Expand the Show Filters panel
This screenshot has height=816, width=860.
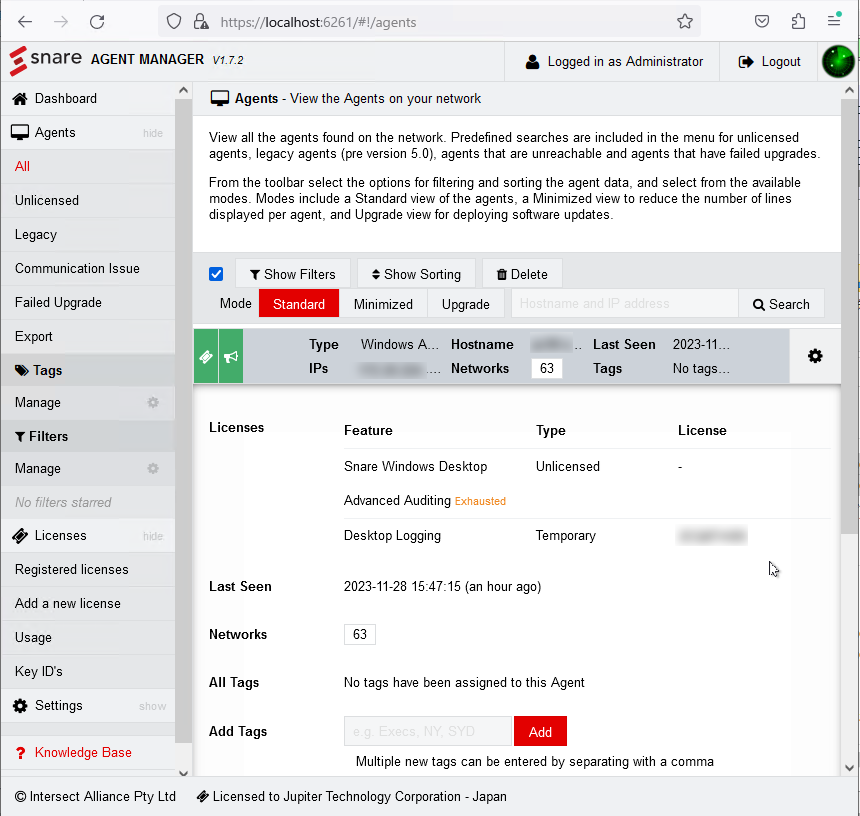[293, 274]
